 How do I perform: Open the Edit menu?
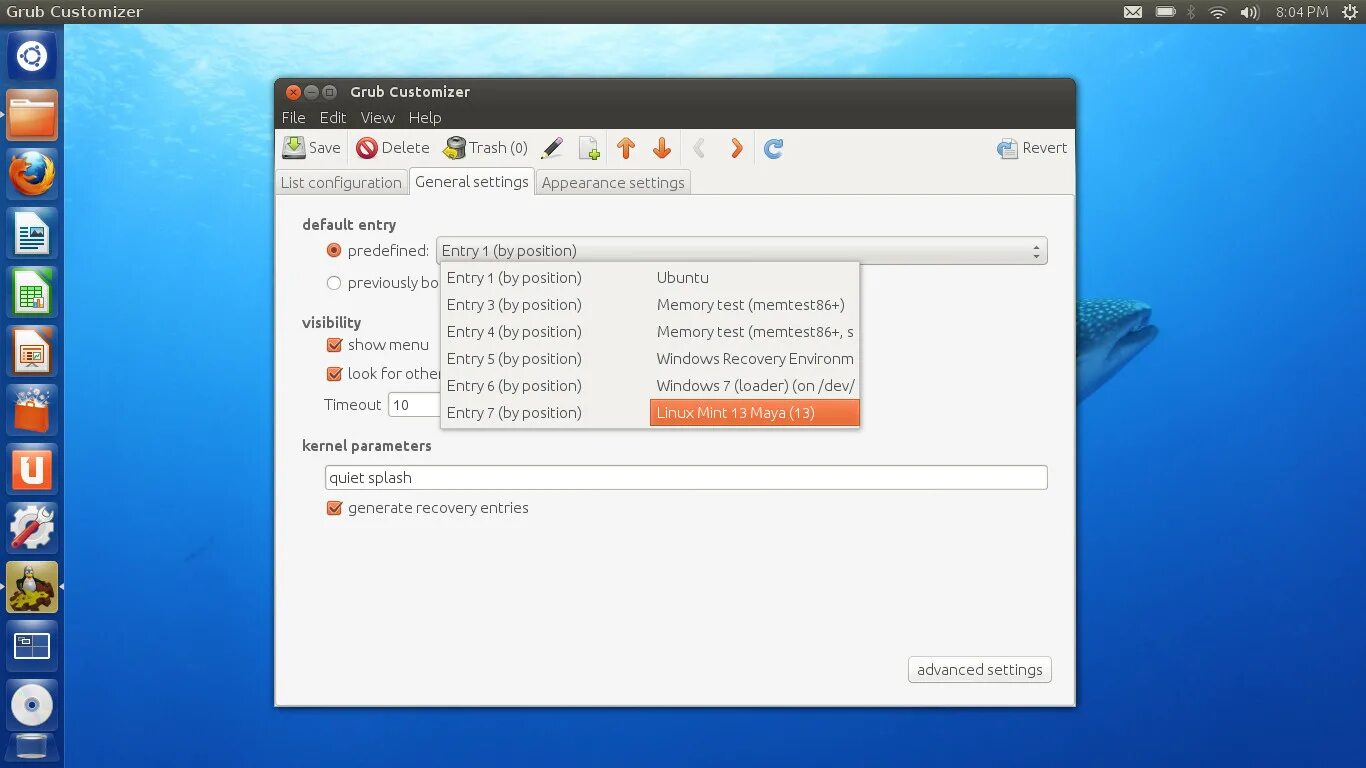click(333, 117)
